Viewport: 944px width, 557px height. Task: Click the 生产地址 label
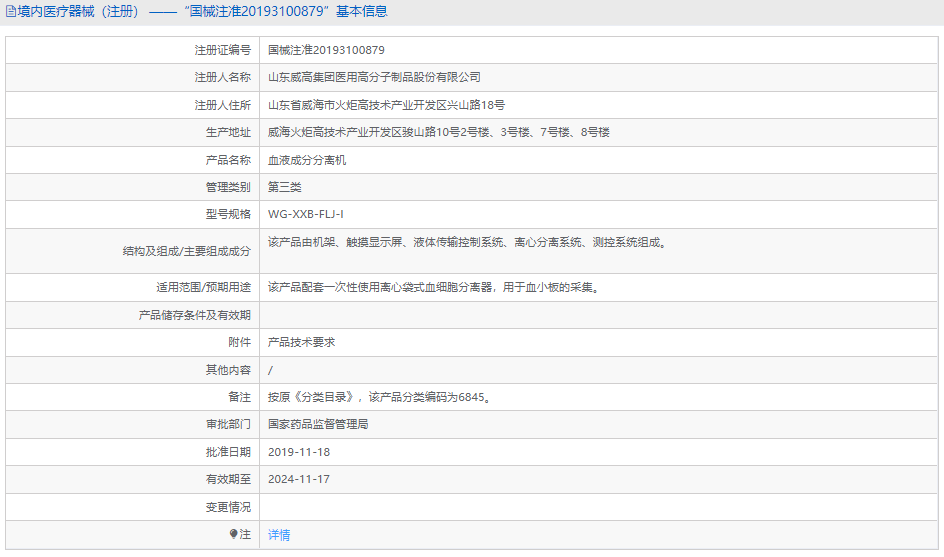(x=228, y=132)
